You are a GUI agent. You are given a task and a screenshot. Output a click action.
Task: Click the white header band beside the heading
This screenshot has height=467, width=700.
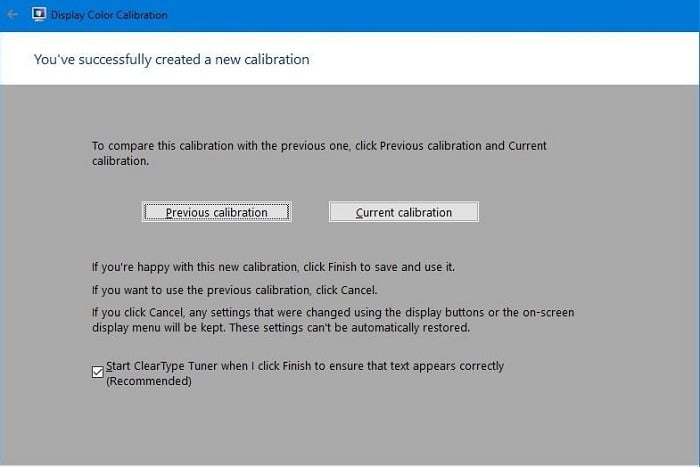pyautogui.click(x=520, y=59)
